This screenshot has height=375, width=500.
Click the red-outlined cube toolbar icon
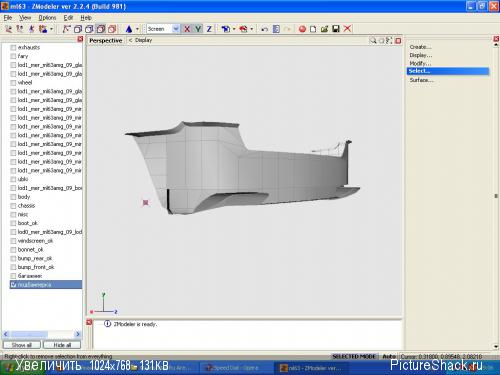tap(112, 29)
